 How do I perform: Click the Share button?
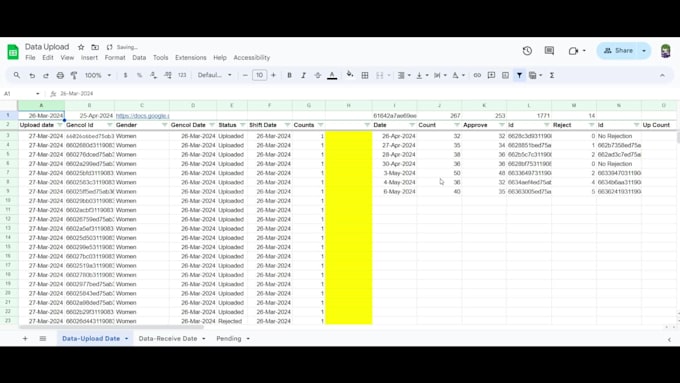pyautogui.click(x=618, y=51)
